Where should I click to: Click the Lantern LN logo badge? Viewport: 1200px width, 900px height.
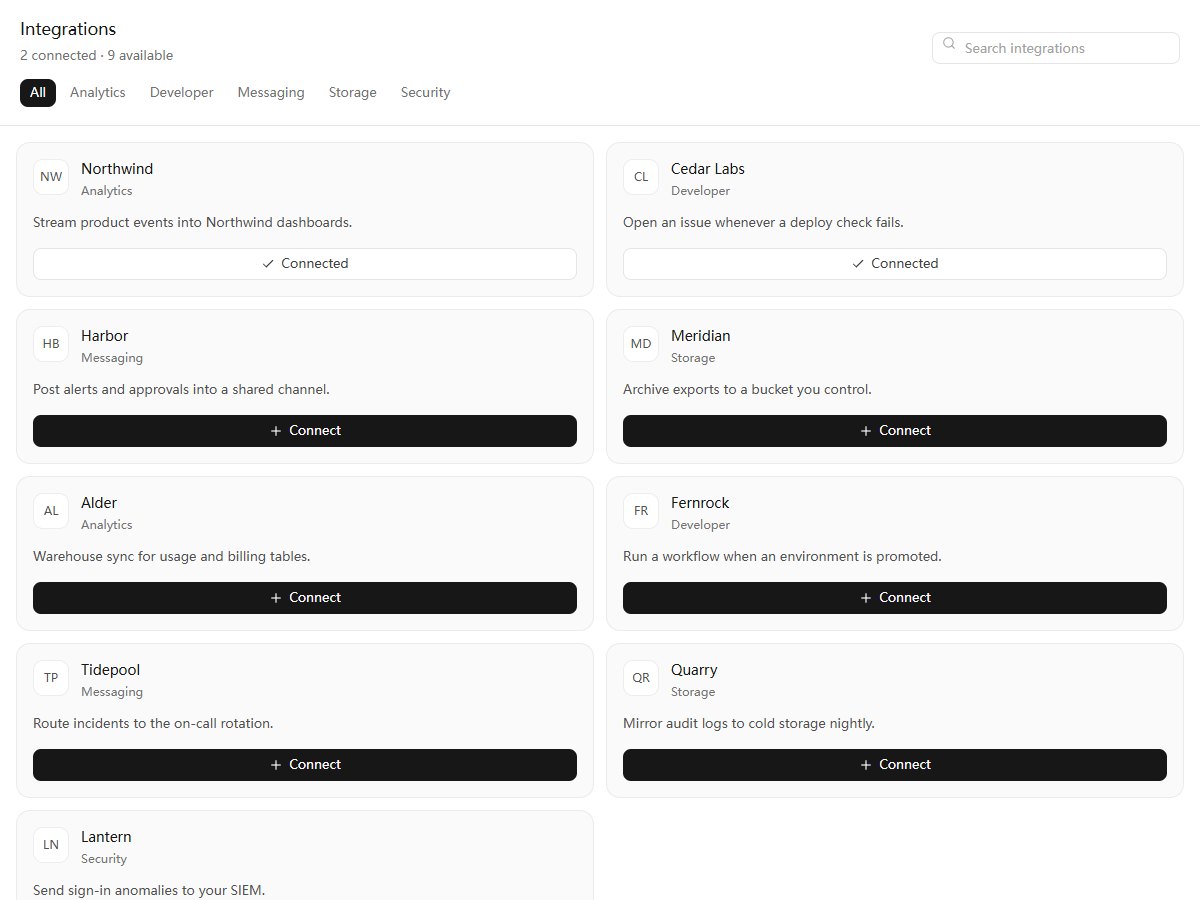(x=51, y=845)
